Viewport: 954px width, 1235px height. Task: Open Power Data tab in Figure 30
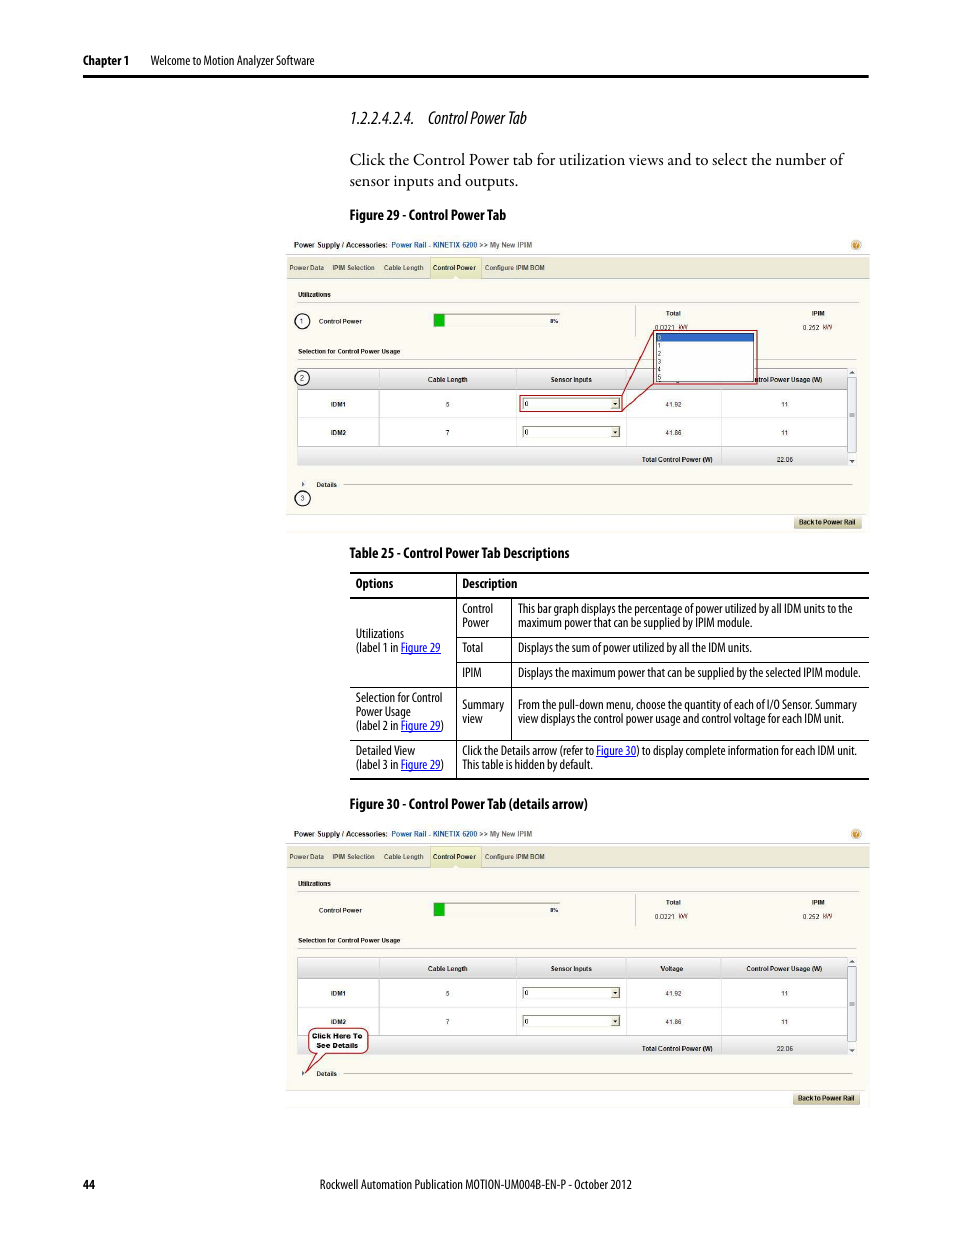(x=307, y=857)
